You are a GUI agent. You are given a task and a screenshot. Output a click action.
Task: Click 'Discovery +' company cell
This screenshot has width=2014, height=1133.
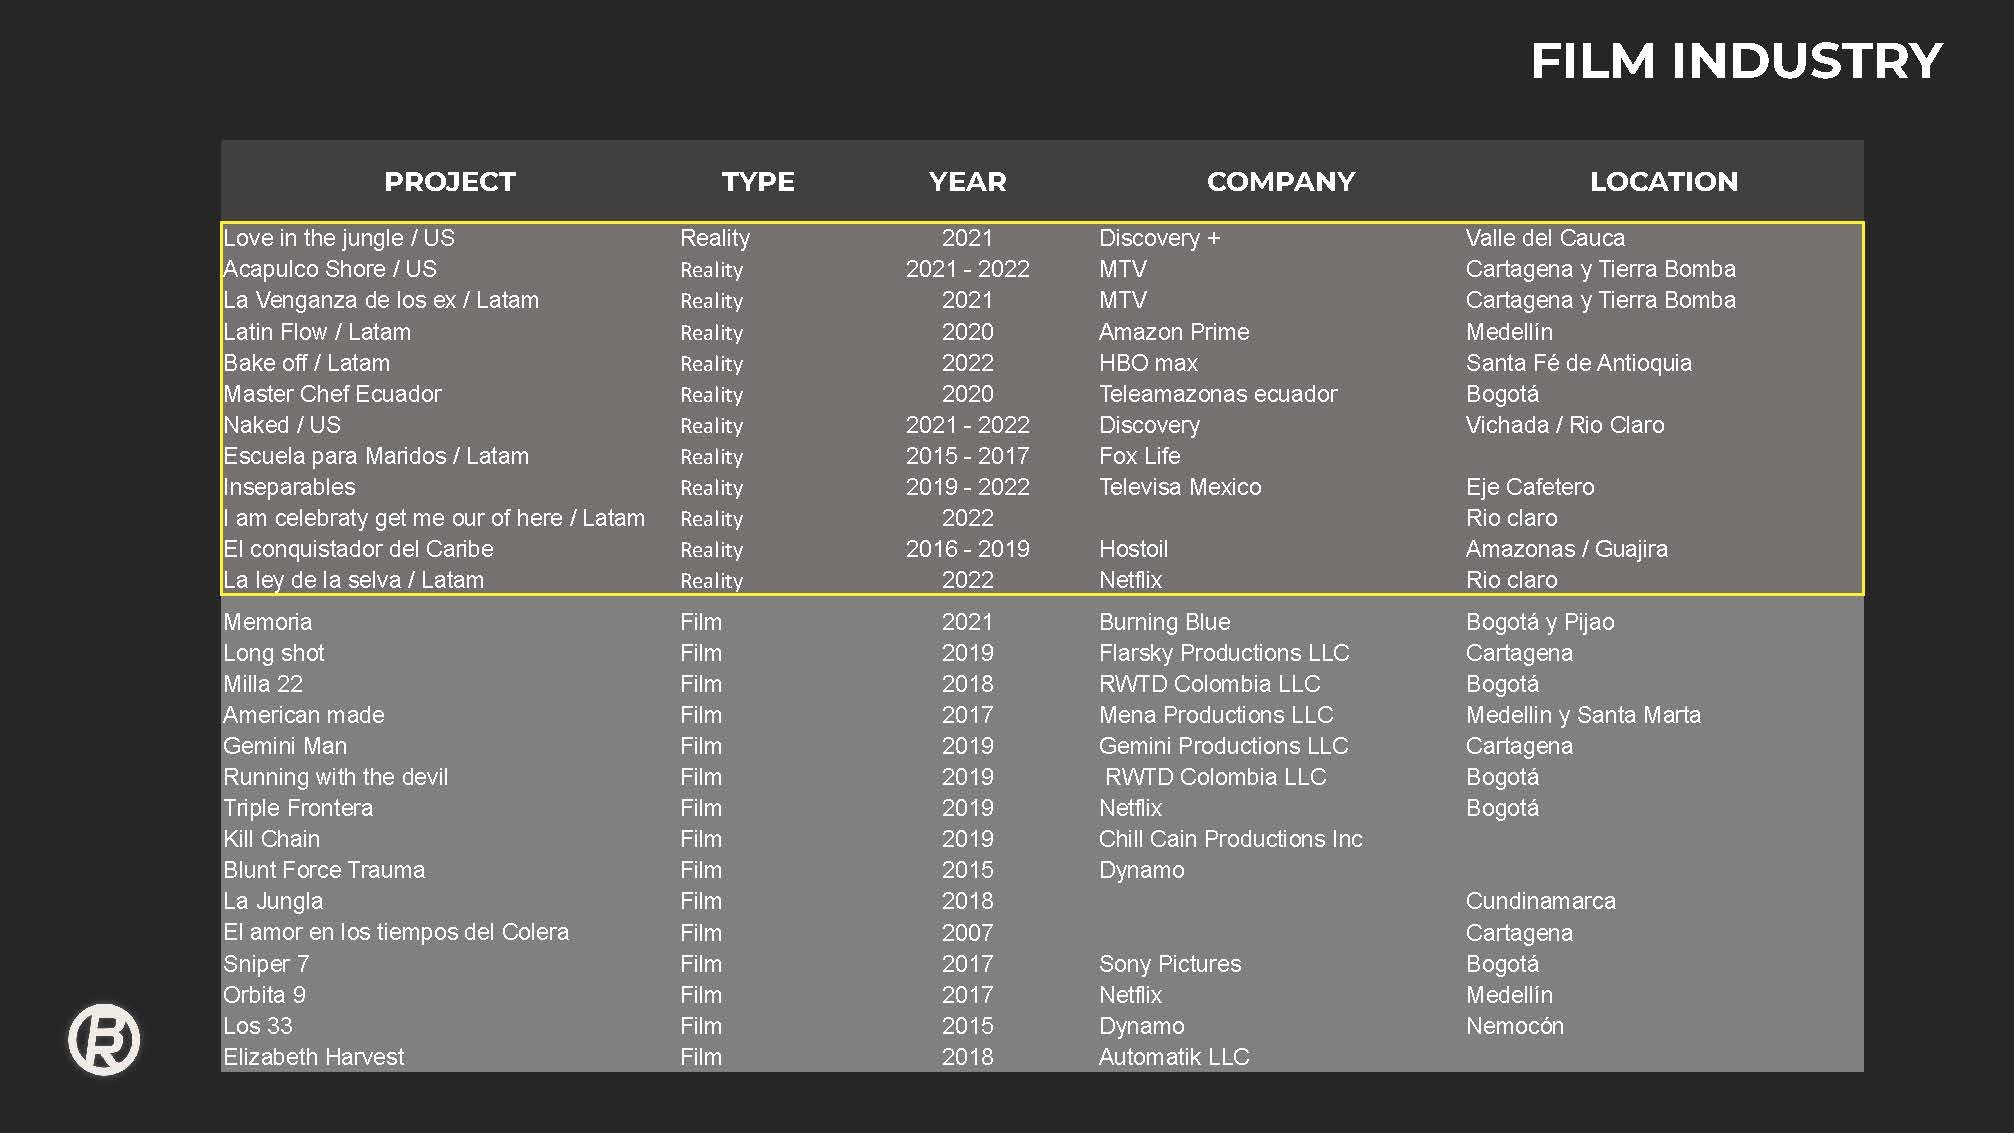pyautogui.click(x=1160, y=238)
